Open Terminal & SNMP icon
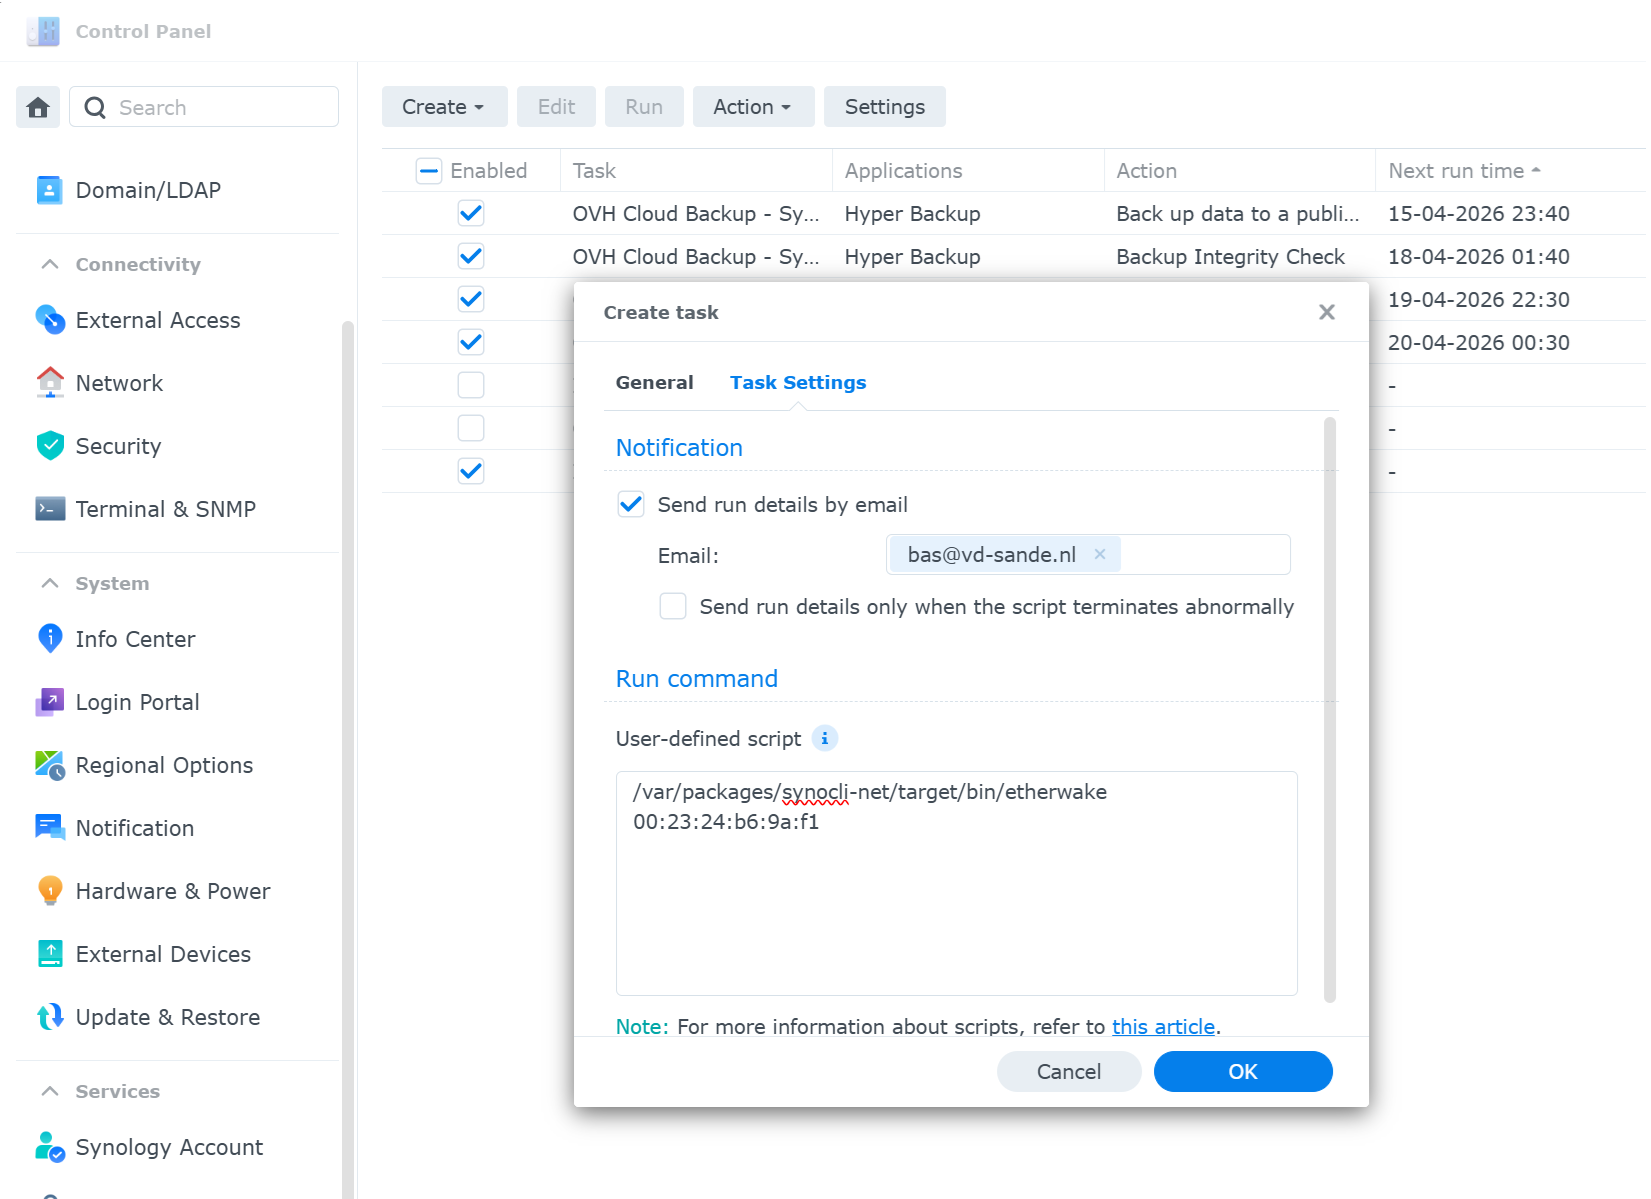 (50, 509)
